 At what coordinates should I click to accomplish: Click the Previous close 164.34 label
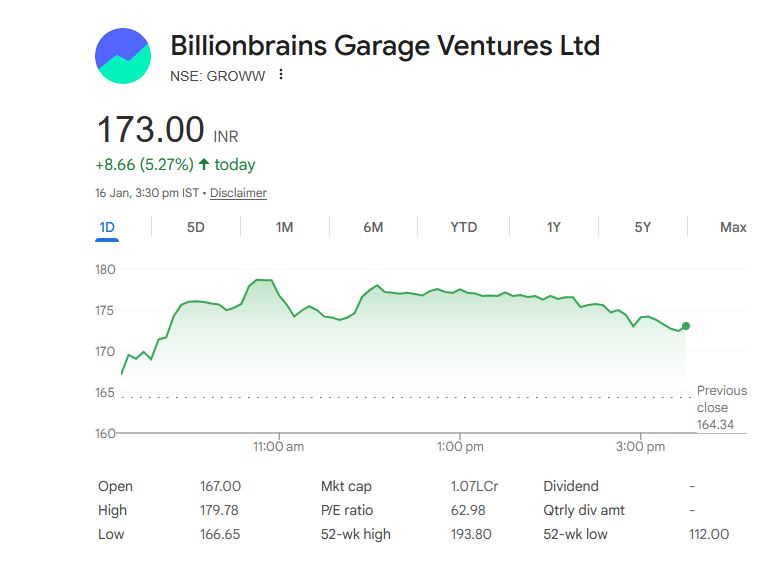[x=721, y=408]
